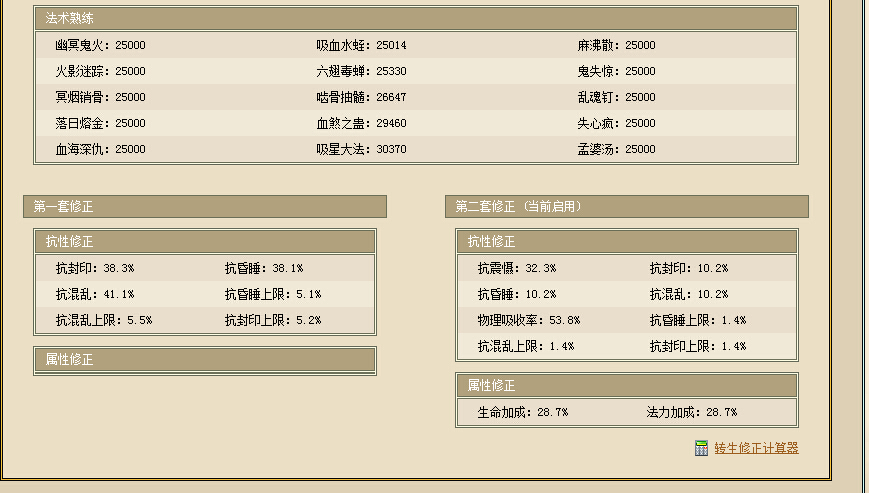
Task: Click the 抗混乱 41.1% entry
Action: pos(95,294)
